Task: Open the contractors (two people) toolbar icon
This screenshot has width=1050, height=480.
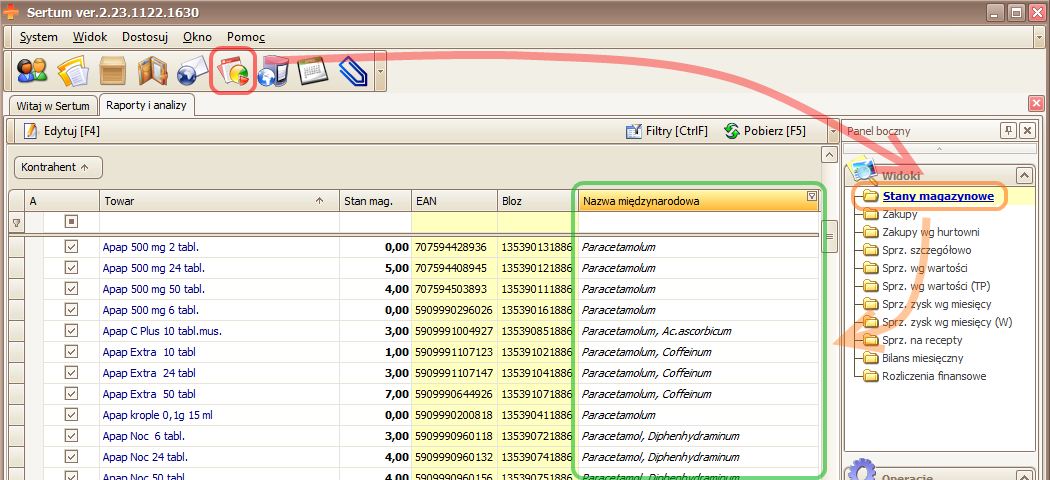Action: pos(32,73)
